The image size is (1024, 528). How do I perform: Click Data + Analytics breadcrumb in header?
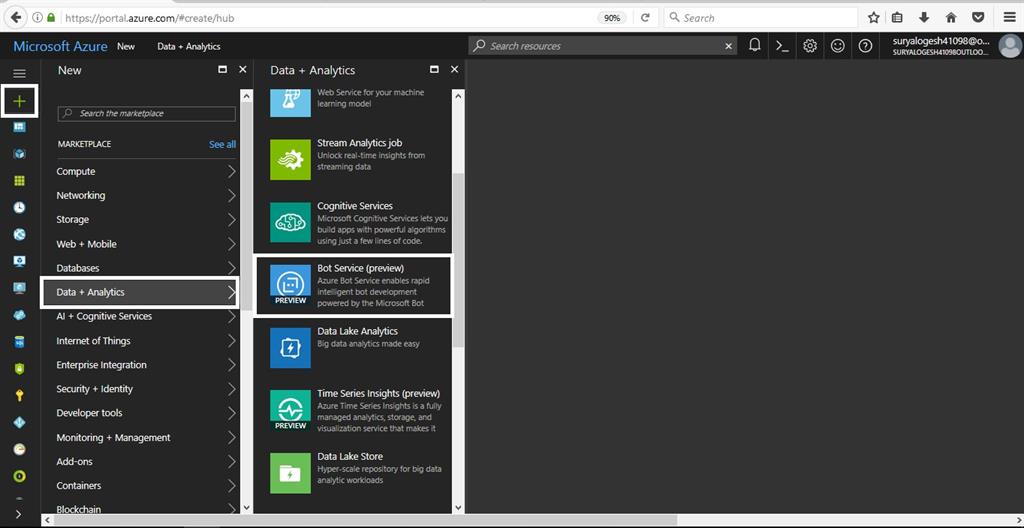[x=189, y=46]
